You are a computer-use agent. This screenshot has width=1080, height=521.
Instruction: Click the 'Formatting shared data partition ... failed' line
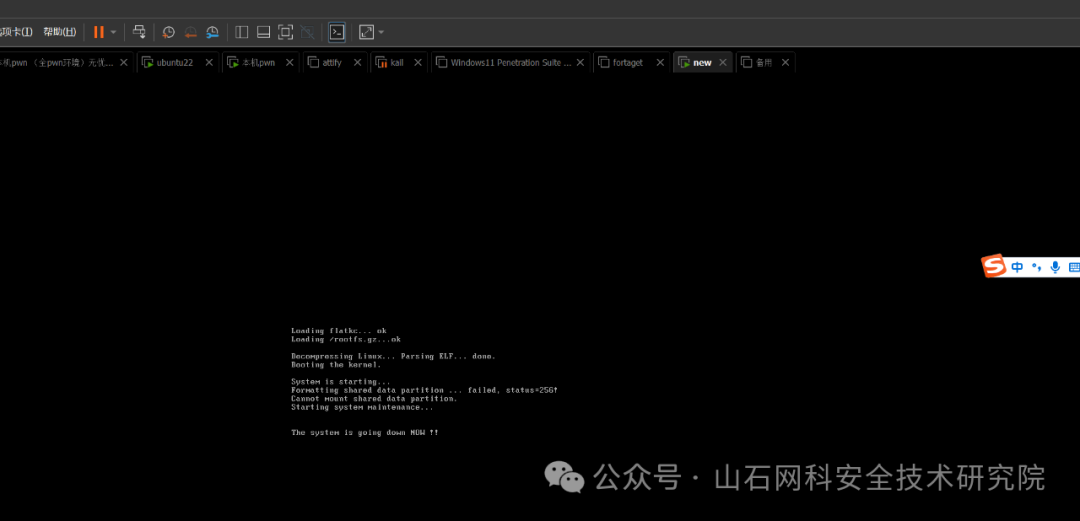424,390
